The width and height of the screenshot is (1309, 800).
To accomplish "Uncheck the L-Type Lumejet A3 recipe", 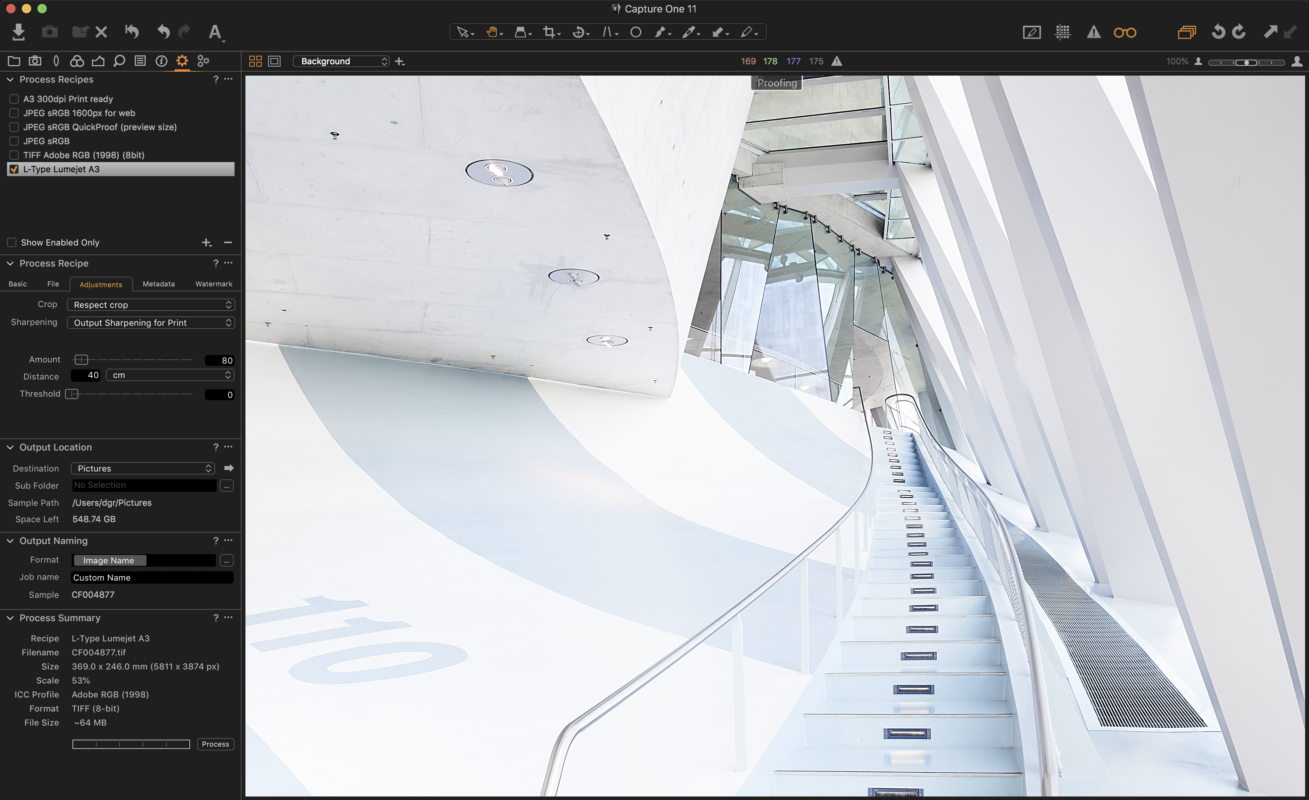I will (13, 168).
